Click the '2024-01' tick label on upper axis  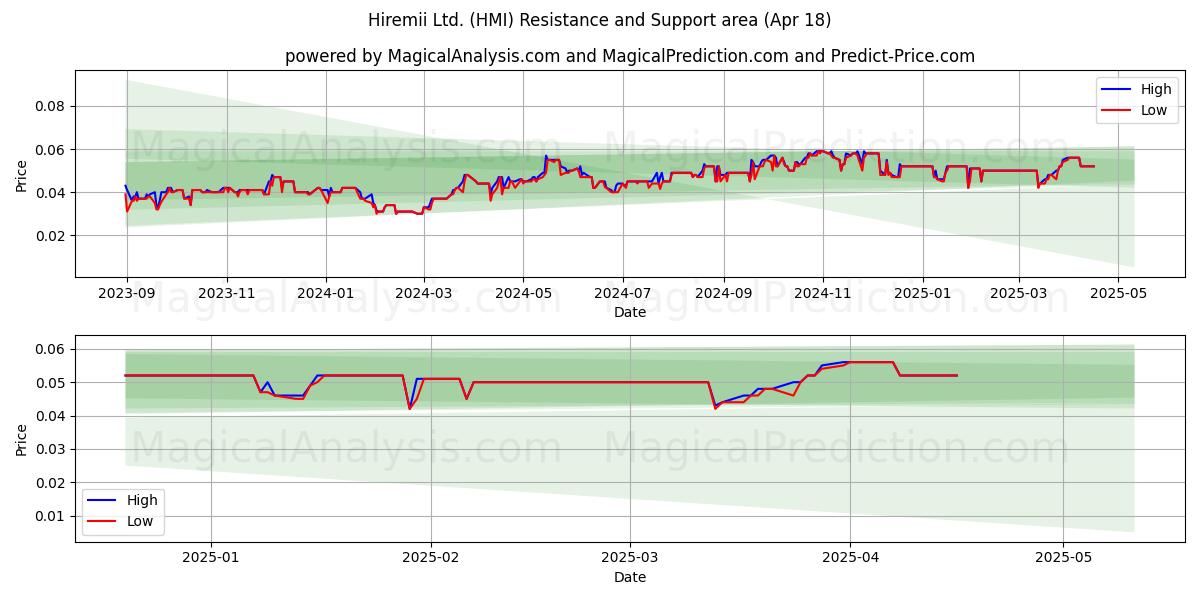[326, 294]
